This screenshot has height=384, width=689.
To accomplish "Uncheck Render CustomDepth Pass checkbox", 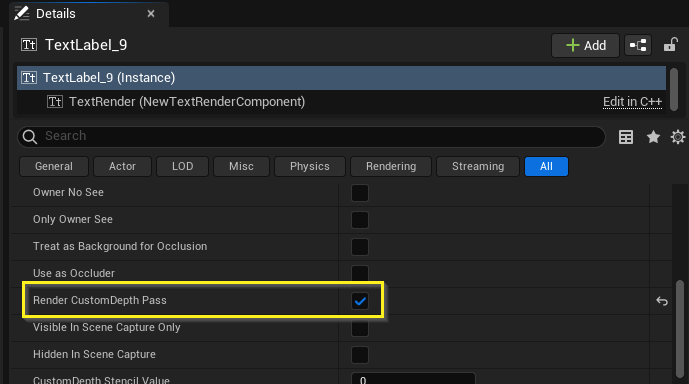I will (x=360, y=301).
